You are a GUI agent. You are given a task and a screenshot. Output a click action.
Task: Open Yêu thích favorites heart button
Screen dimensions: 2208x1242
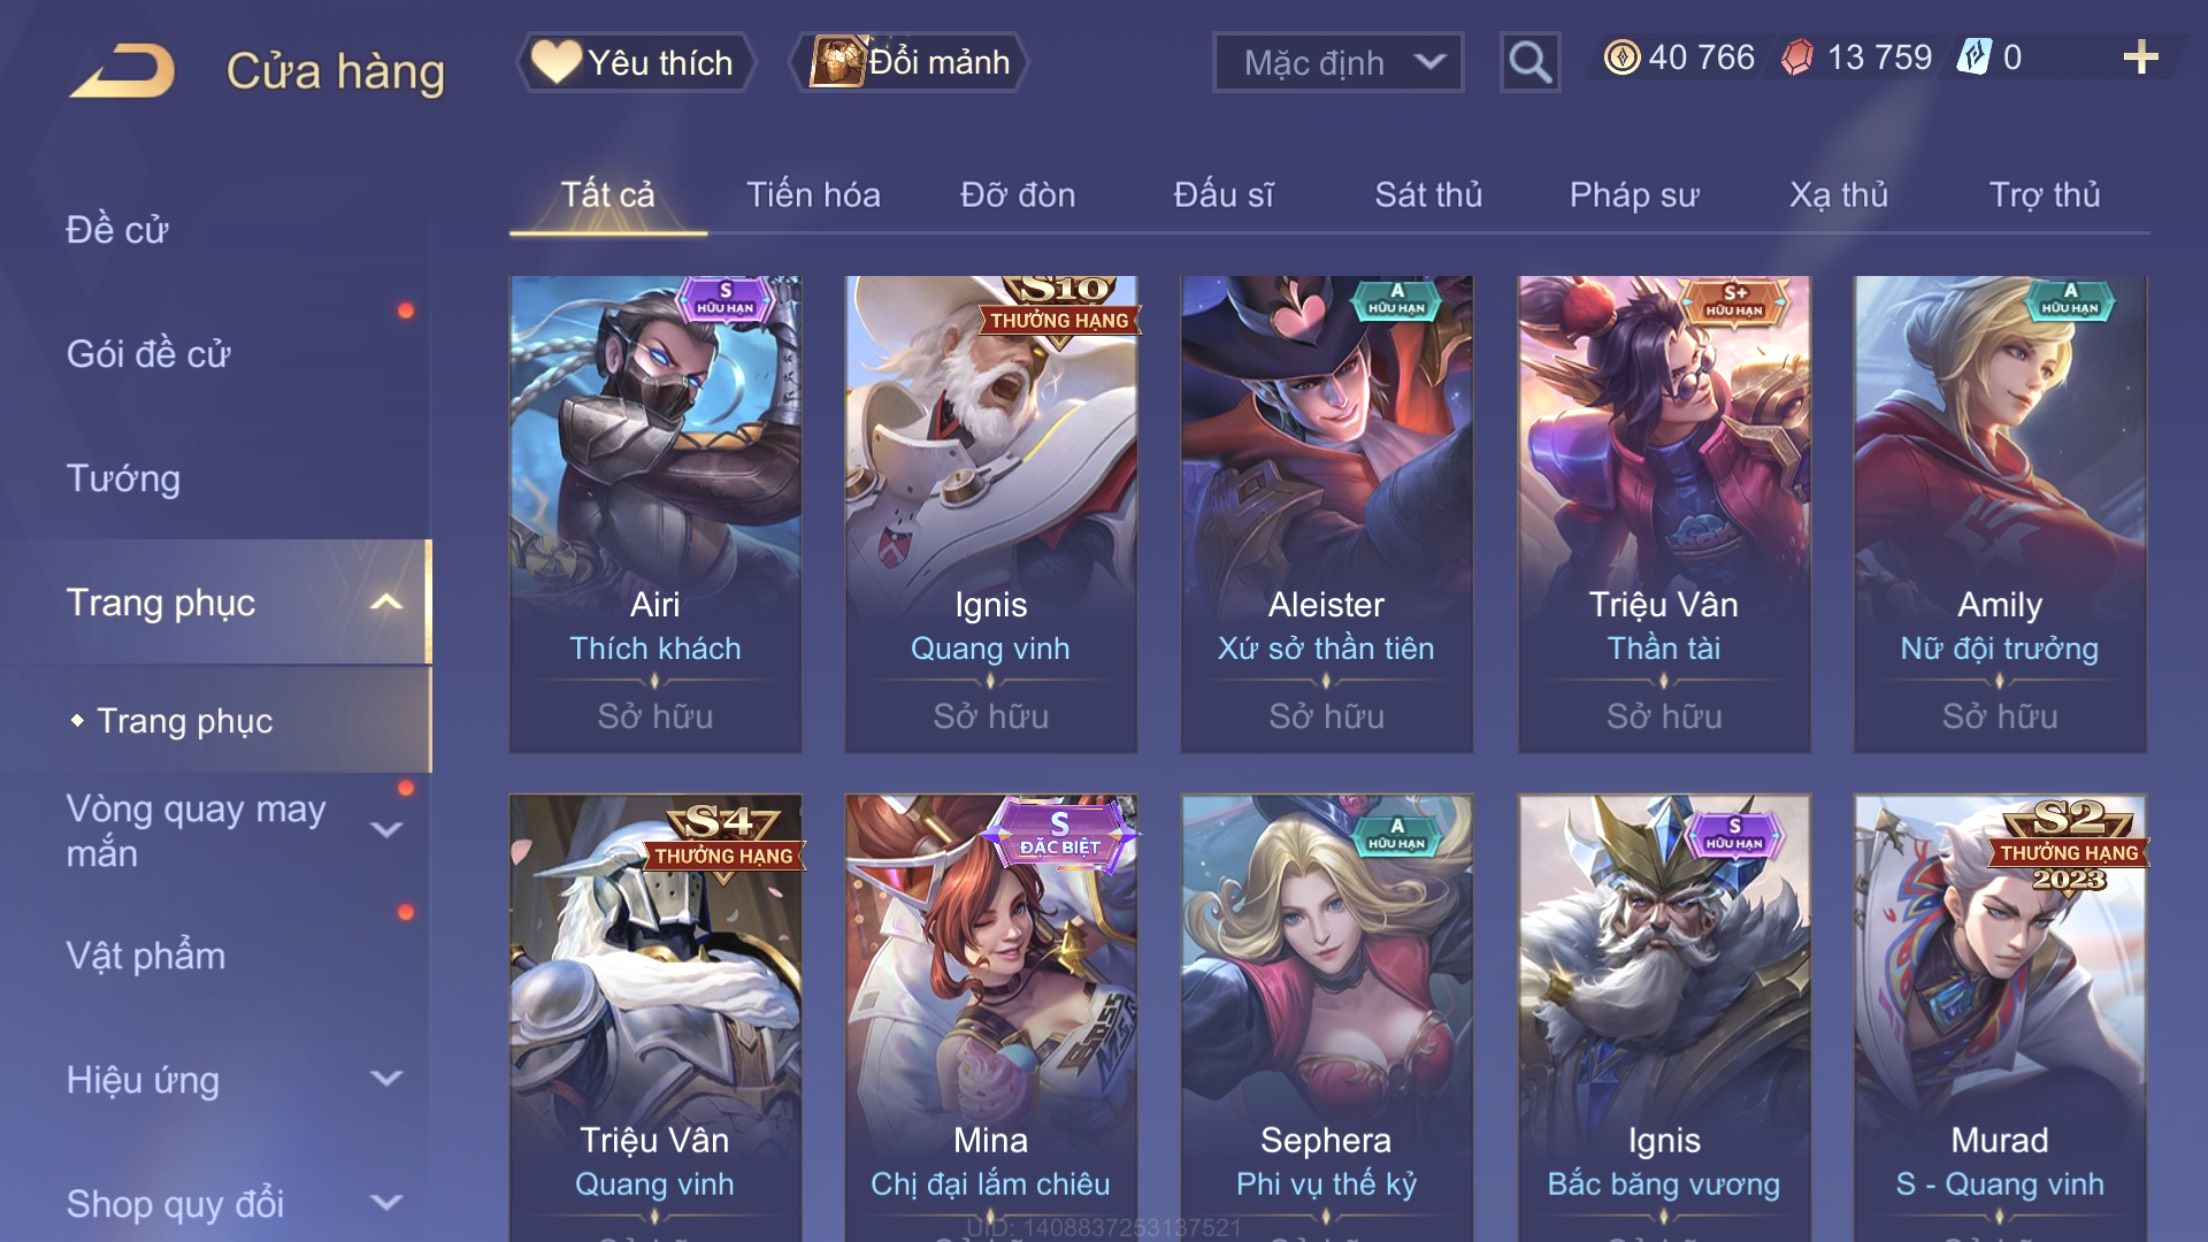635,62
